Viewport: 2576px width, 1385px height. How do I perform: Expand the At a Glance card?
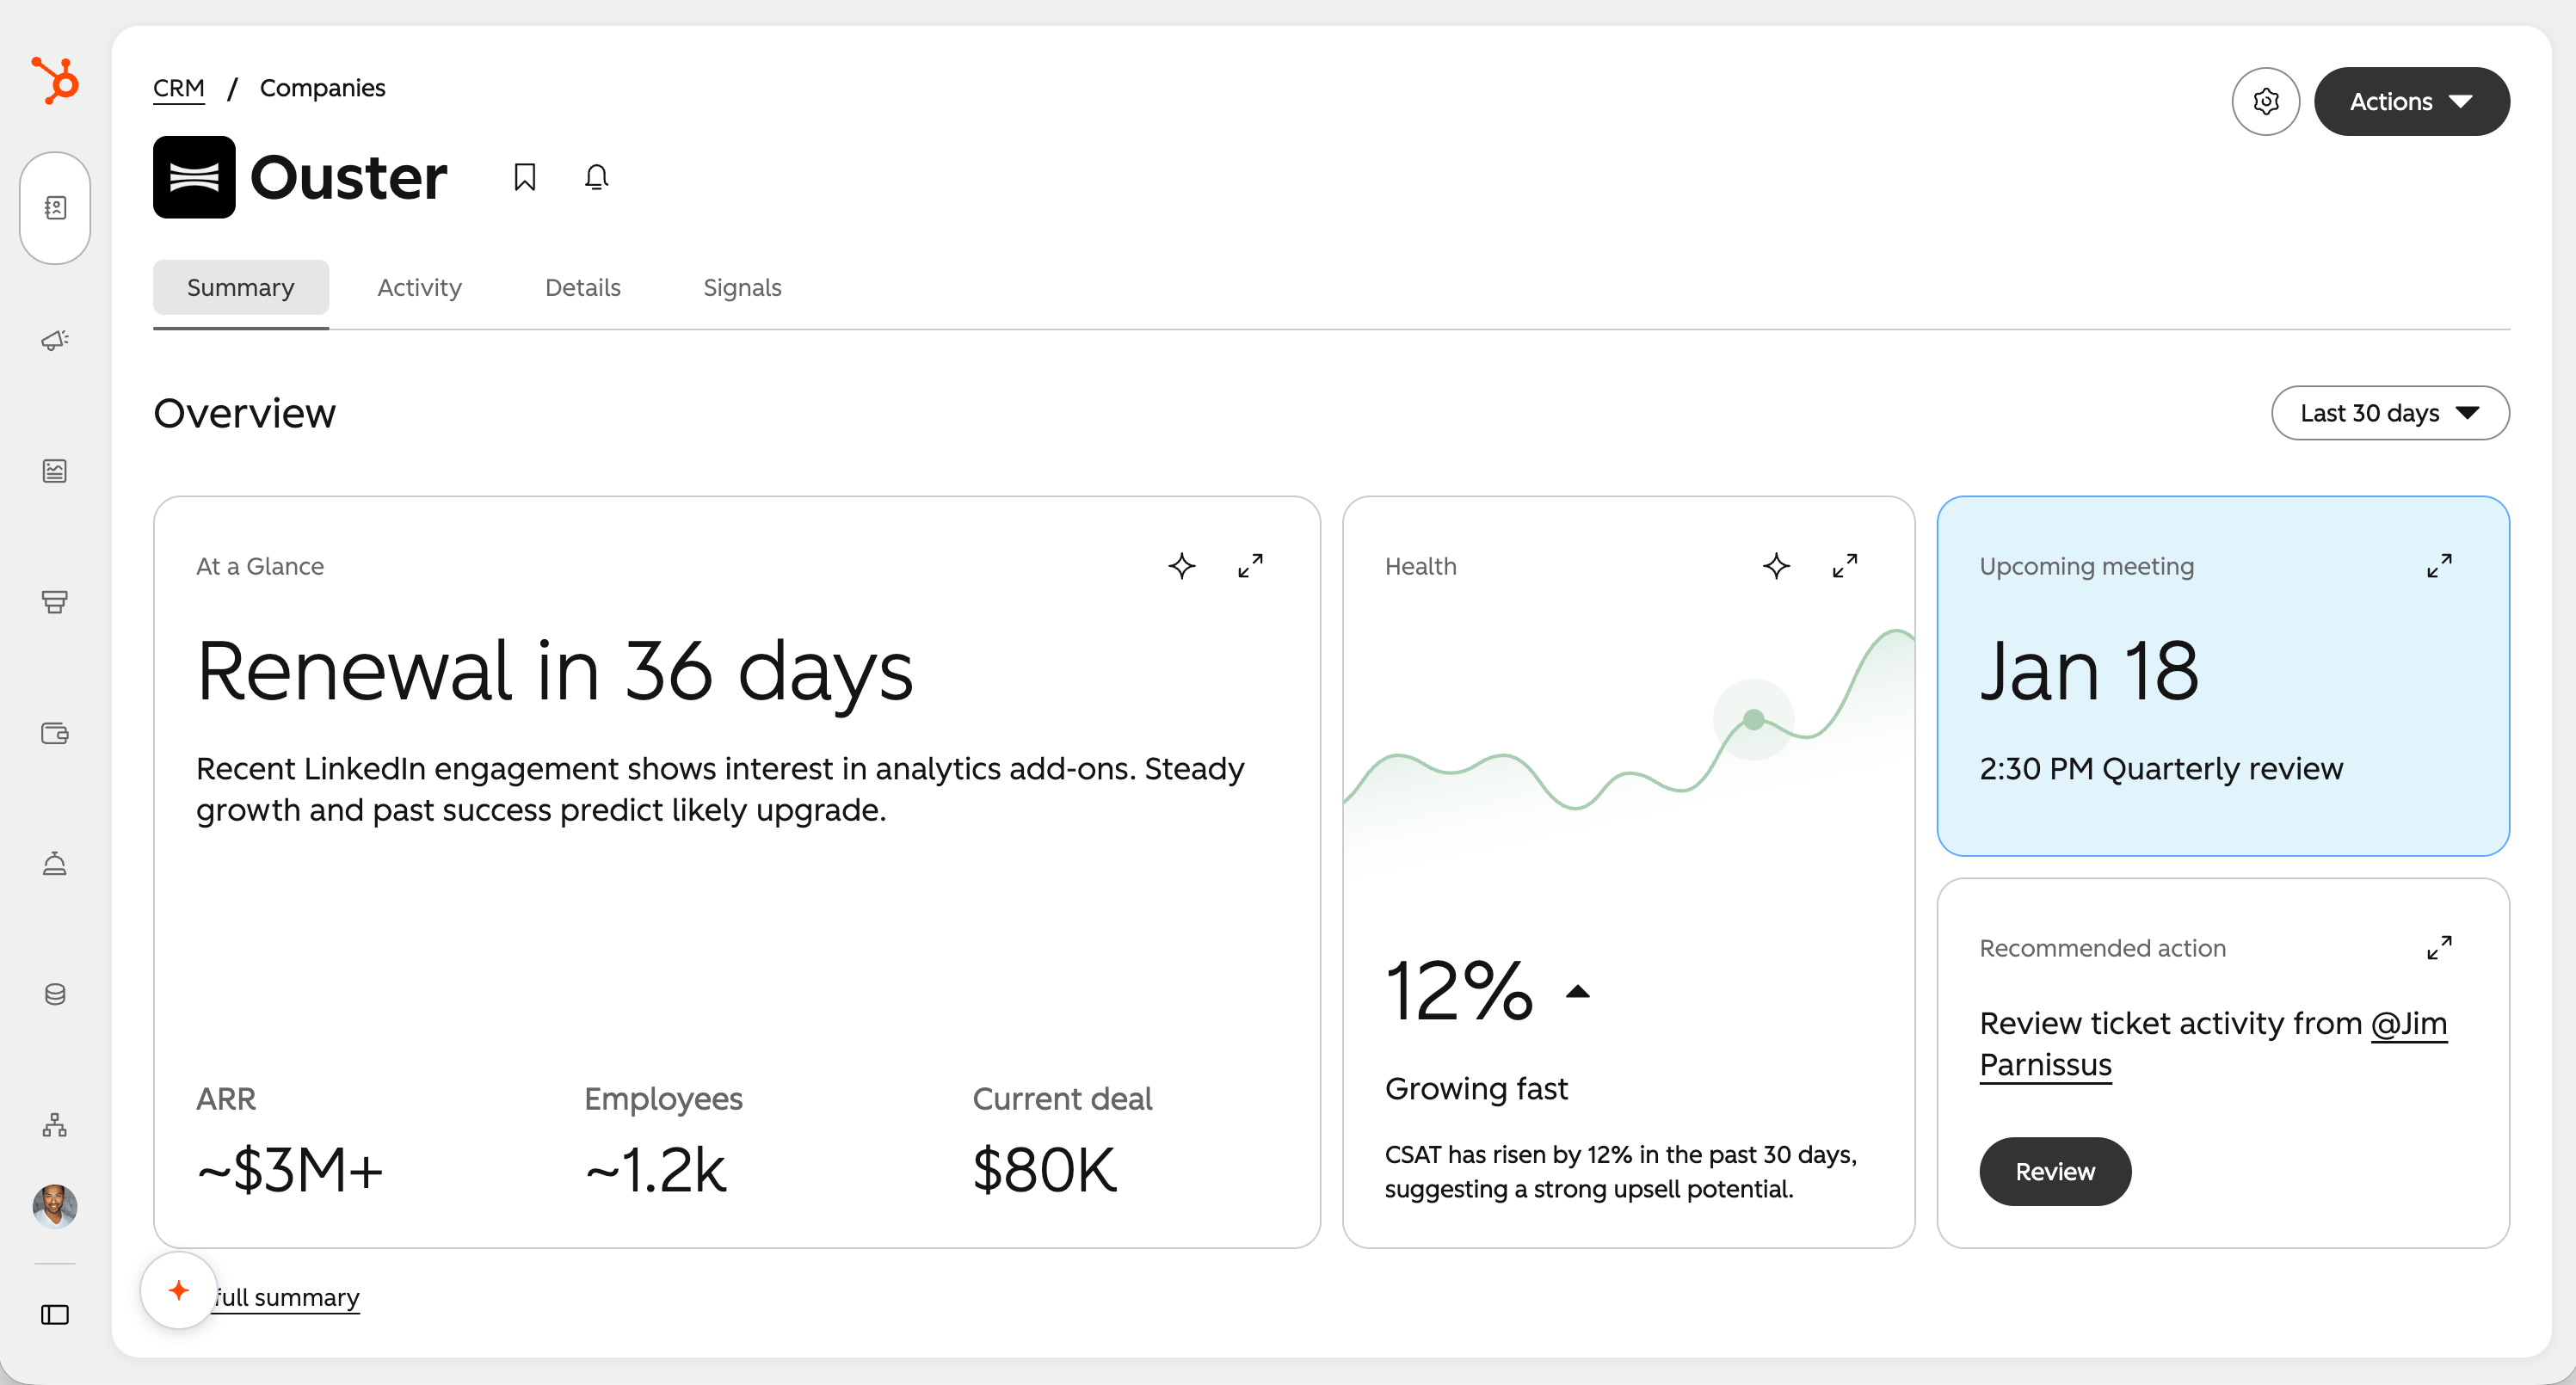click(1250, 566)
